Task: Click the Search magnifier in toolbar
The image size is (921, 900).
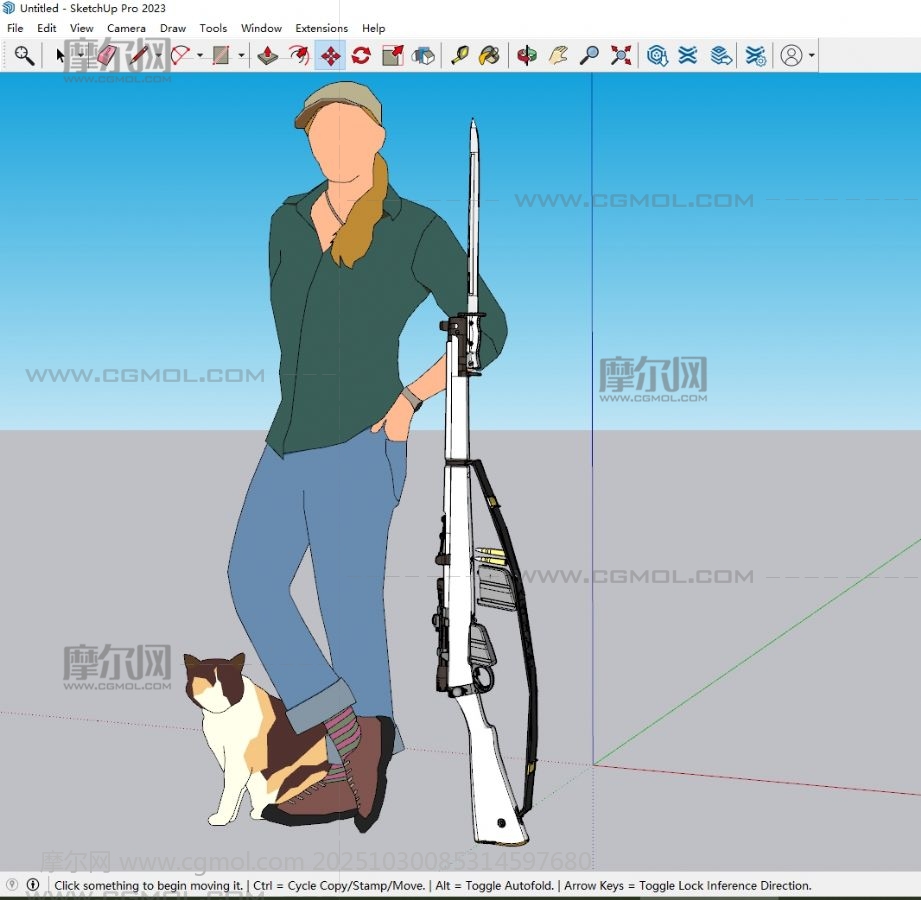Action: point(24,56)
